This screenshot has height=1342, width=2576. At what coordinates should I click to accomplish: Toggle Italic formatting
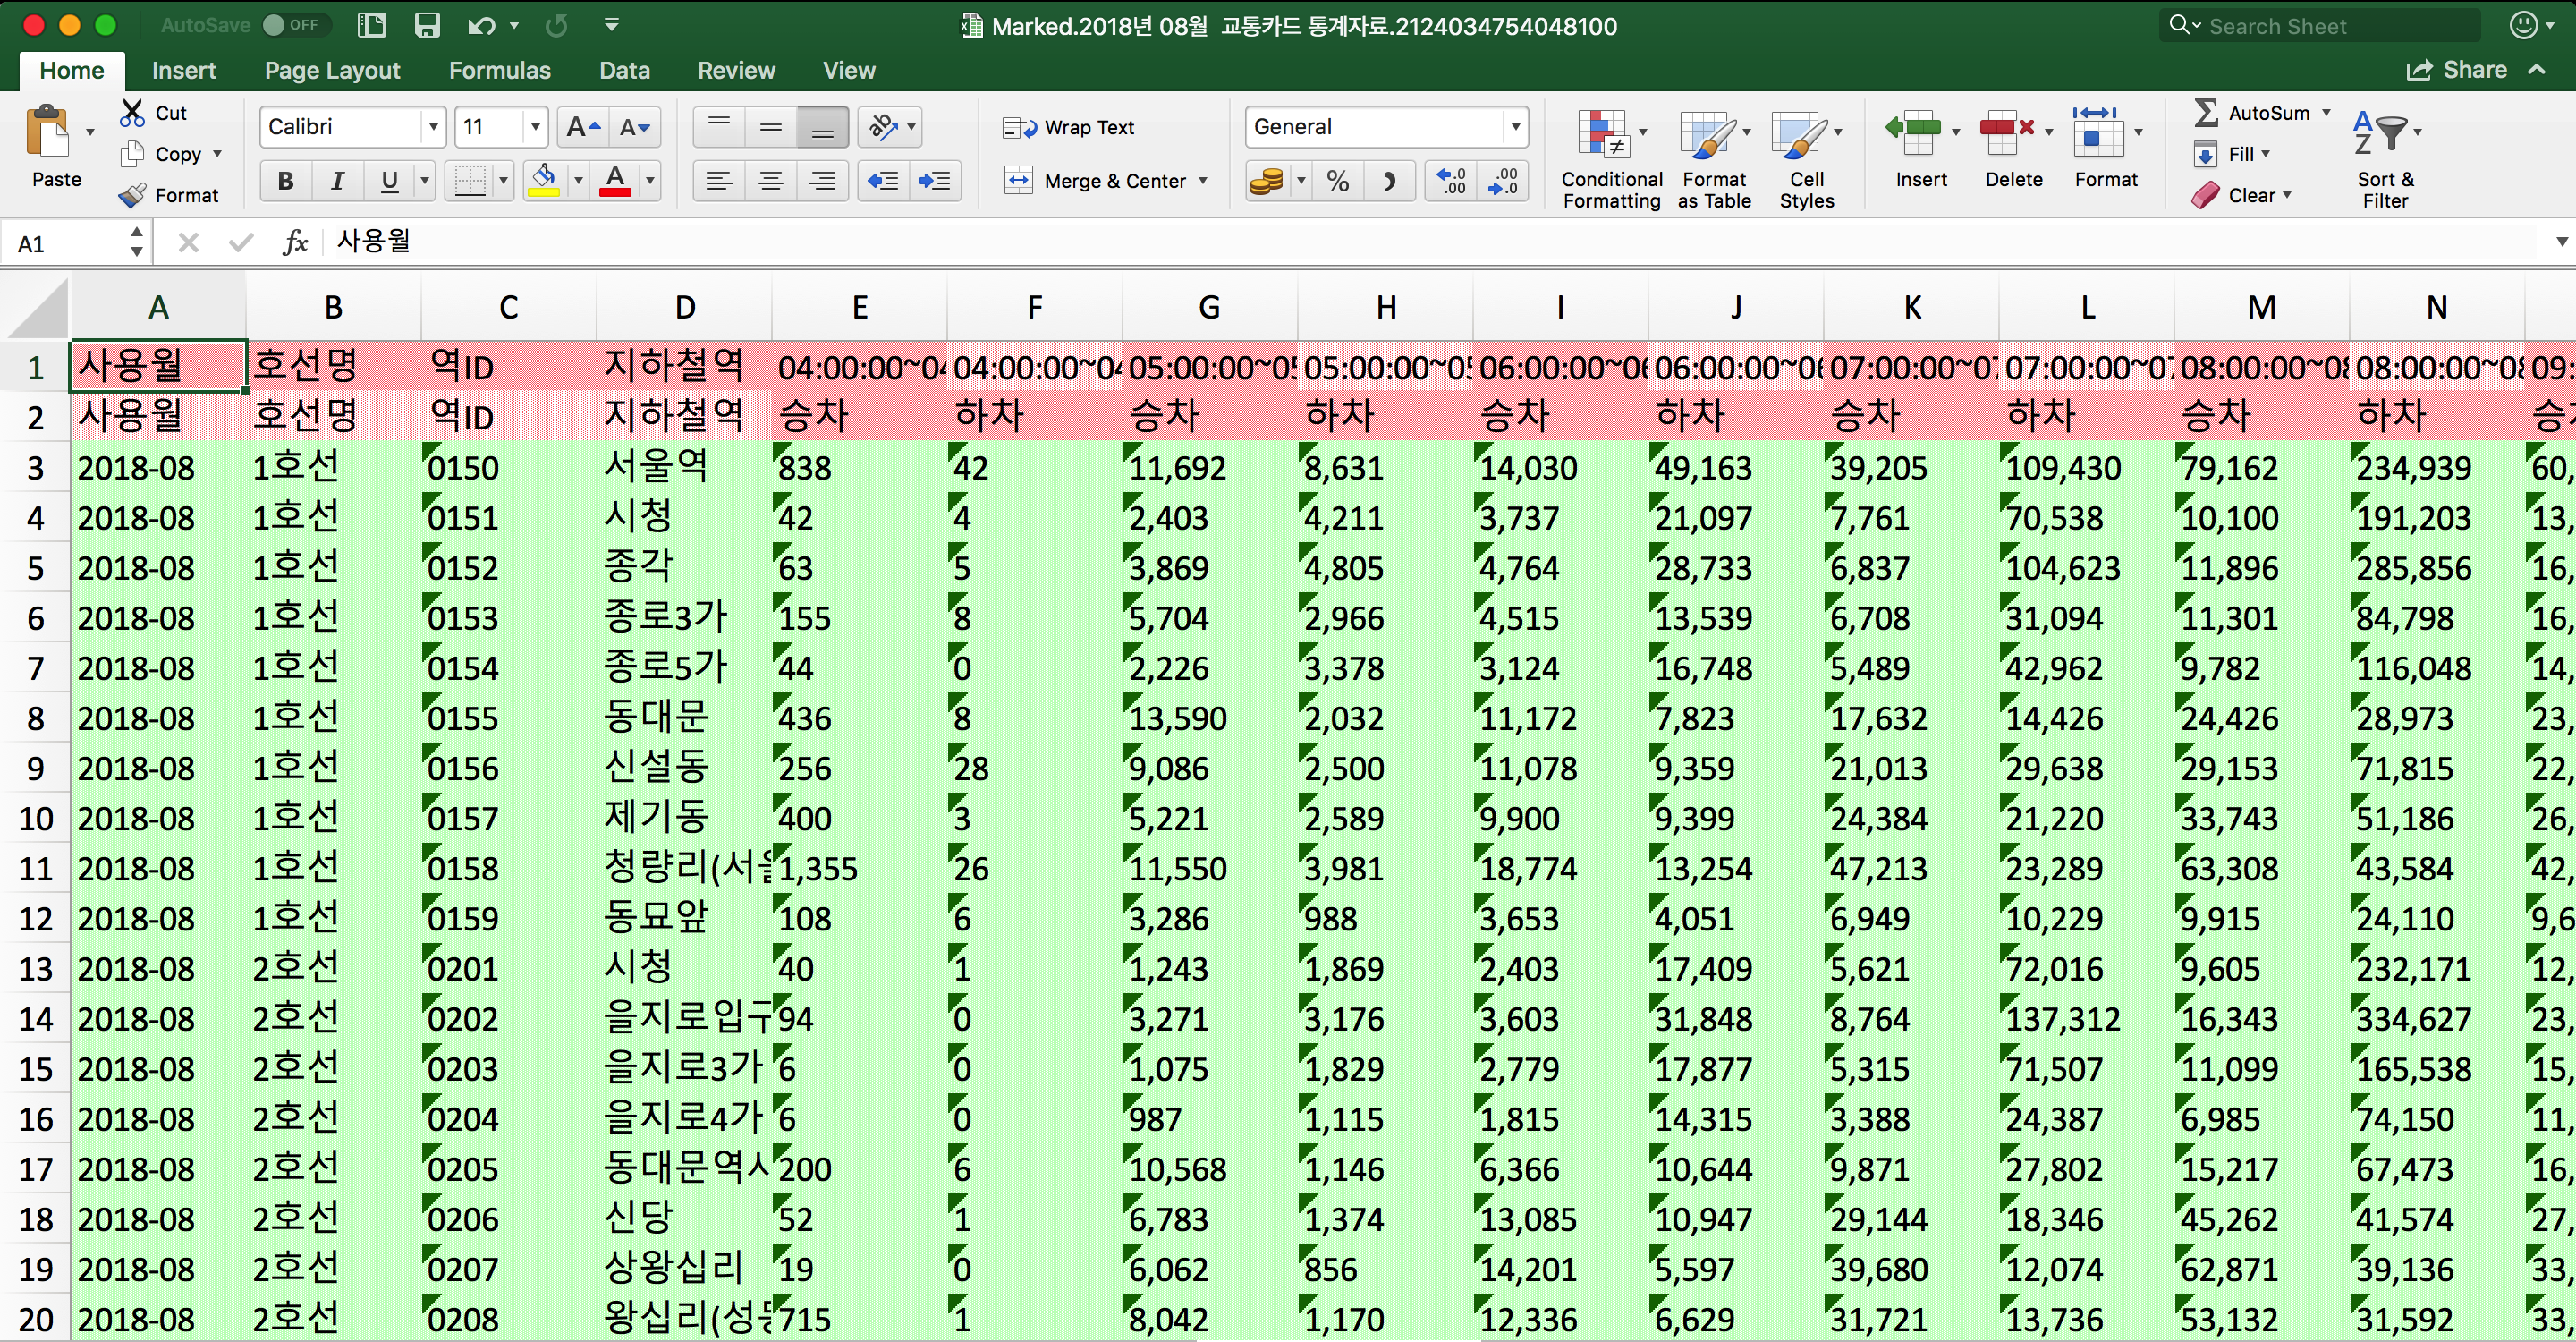pyautogui.click(x=337, y=181)
